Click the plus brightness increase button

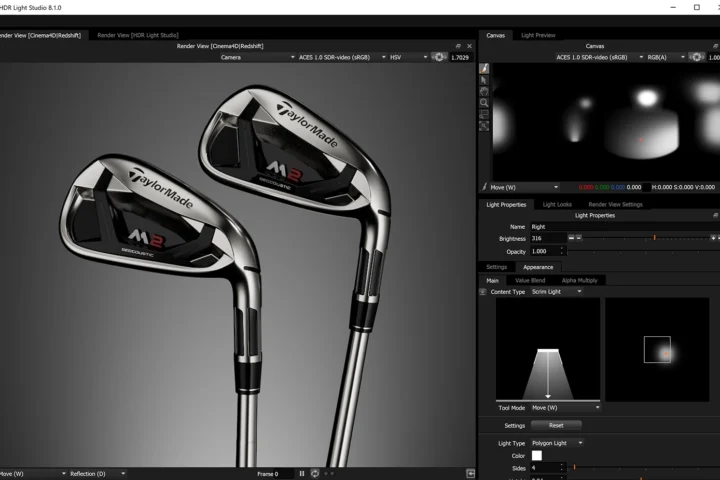(x=713, y=238)
